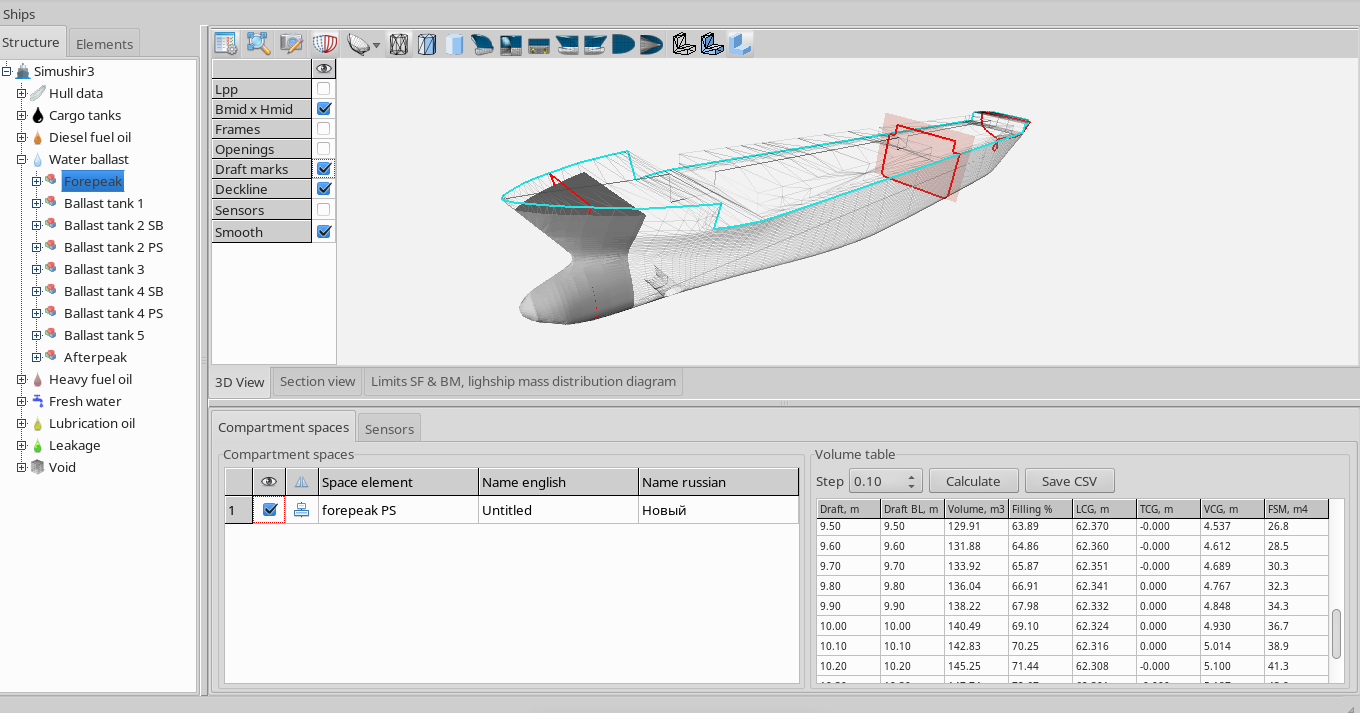The image size is (1360, 713).
Task: Click the Space element column header
Action: coord(398,482)
